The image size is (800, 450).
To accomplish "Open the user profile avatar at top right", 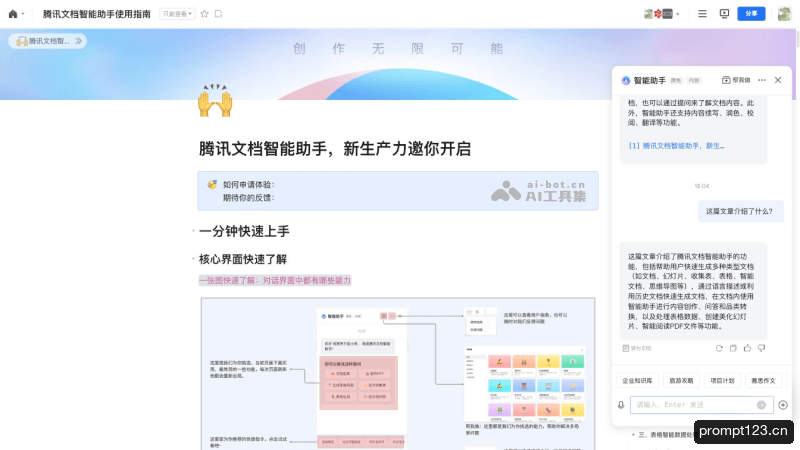I will click(784, 14).
